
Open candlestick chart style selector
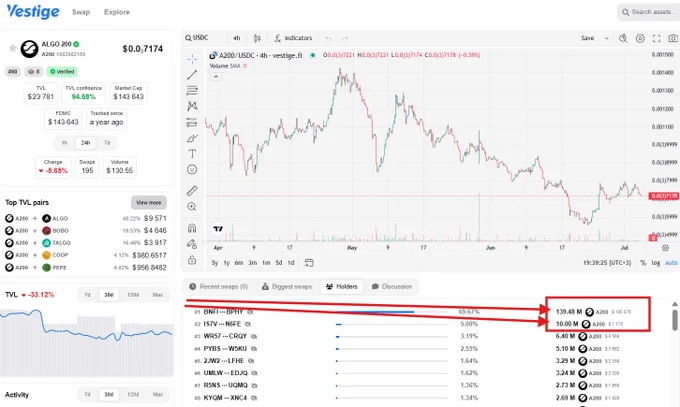click(x=257, y=38)
